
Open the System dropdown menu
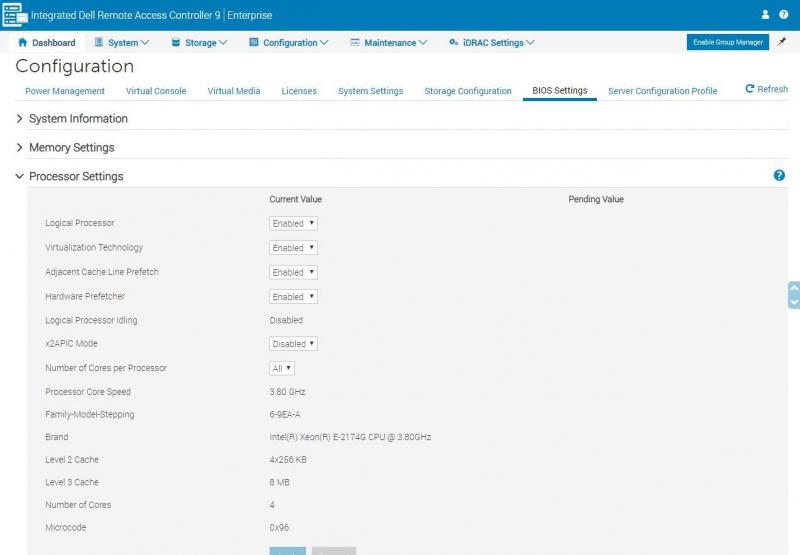122,43
